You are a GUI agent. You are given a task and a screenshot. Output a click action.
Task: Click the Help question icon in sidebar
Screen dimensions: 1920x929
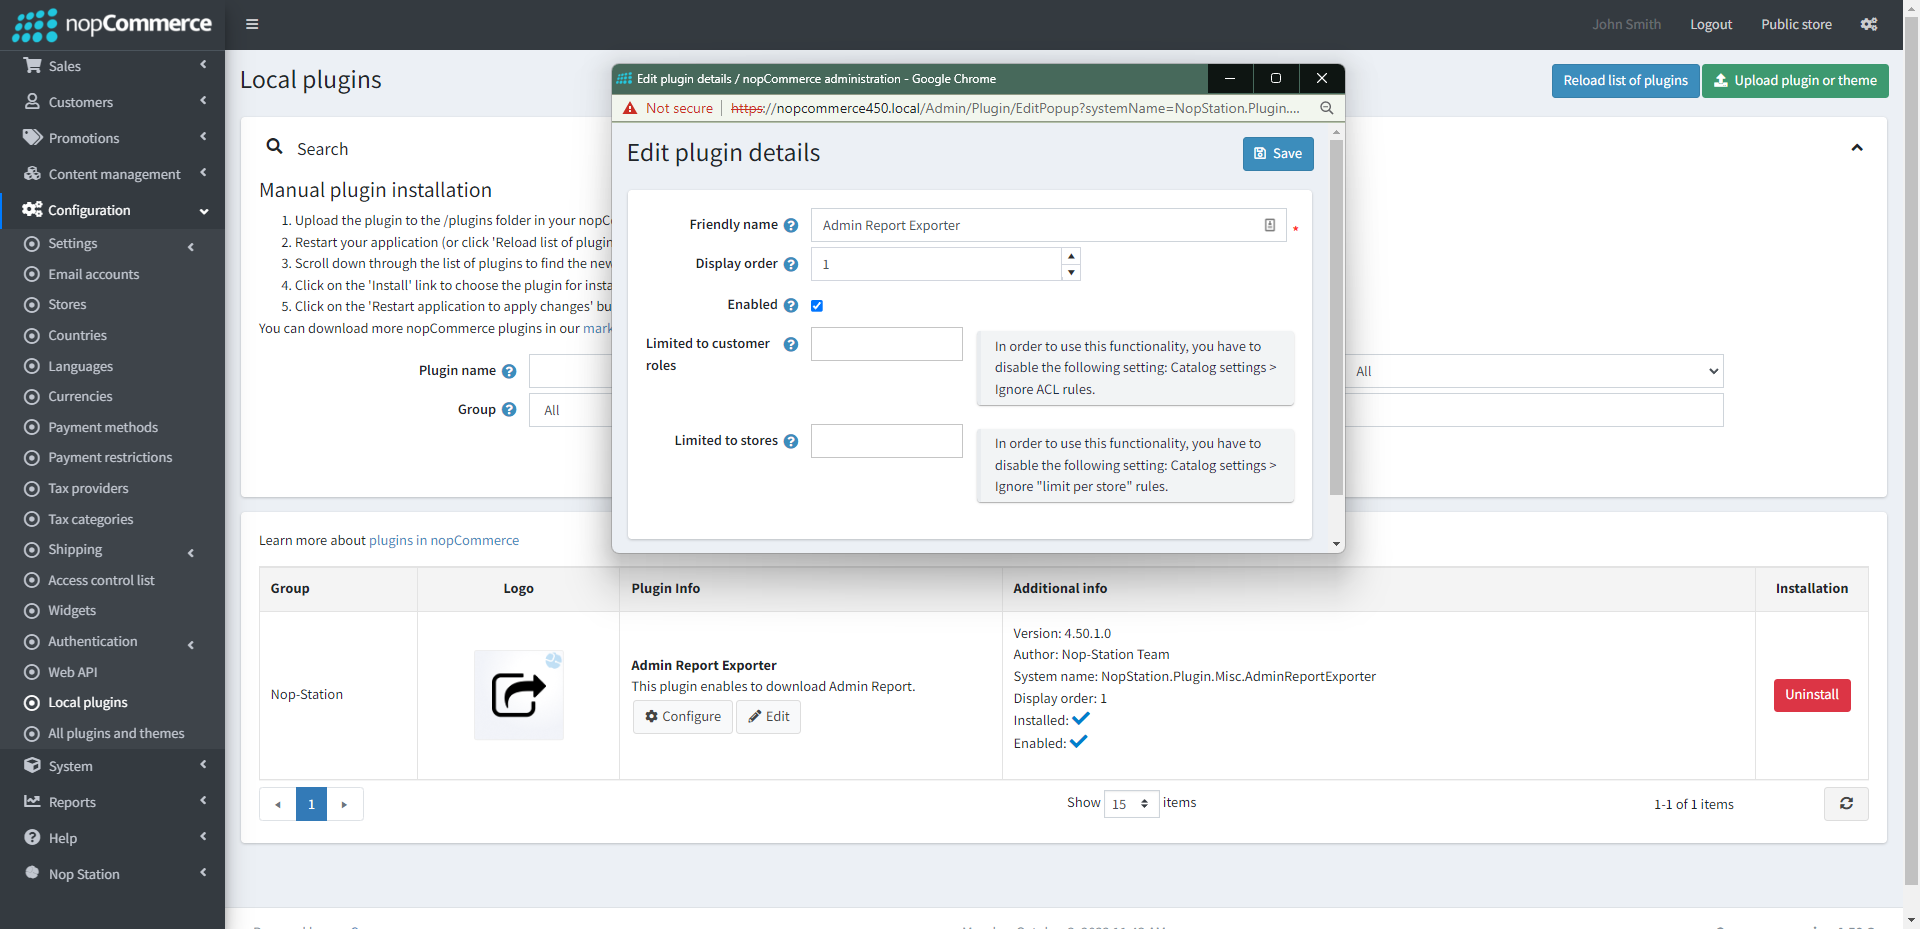click(x=33, y=838)
